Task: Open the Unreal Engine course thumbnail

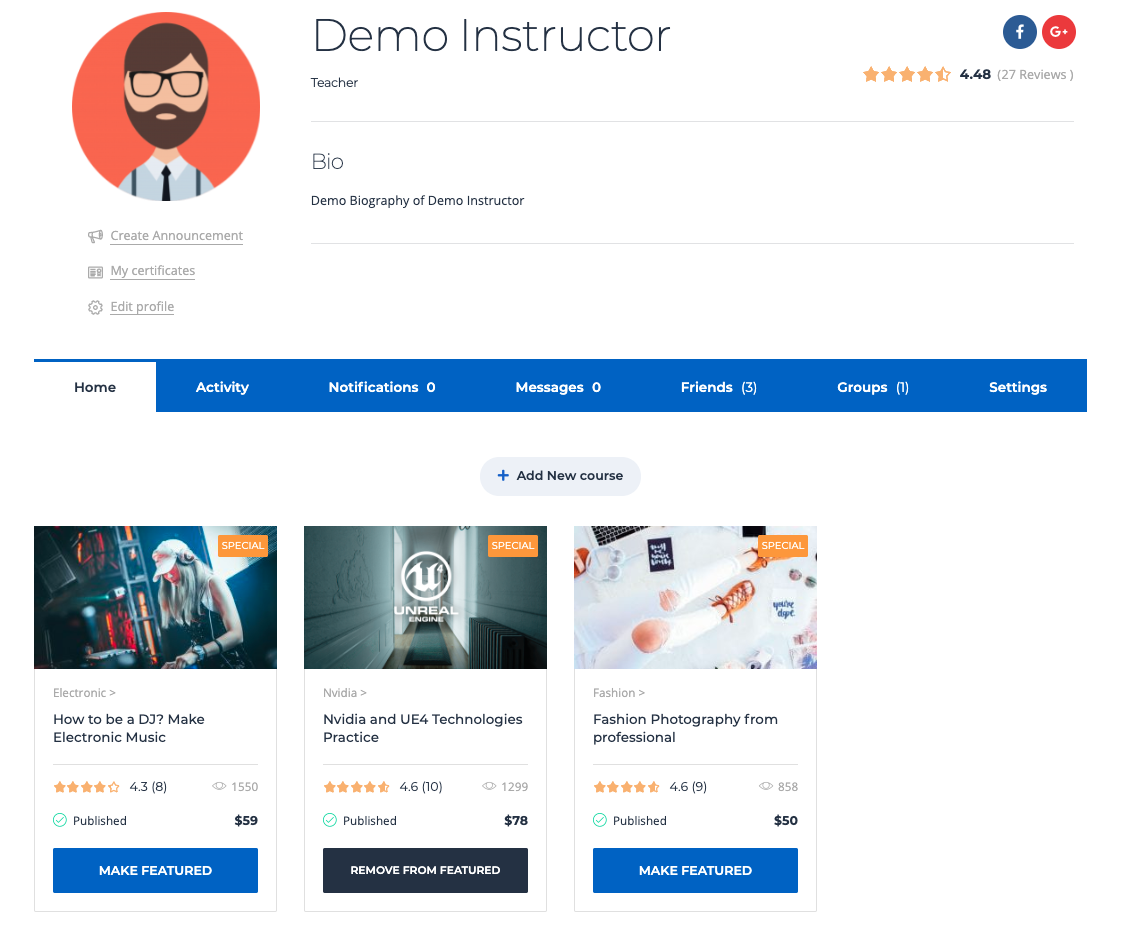Action: [x=425, y=597]
